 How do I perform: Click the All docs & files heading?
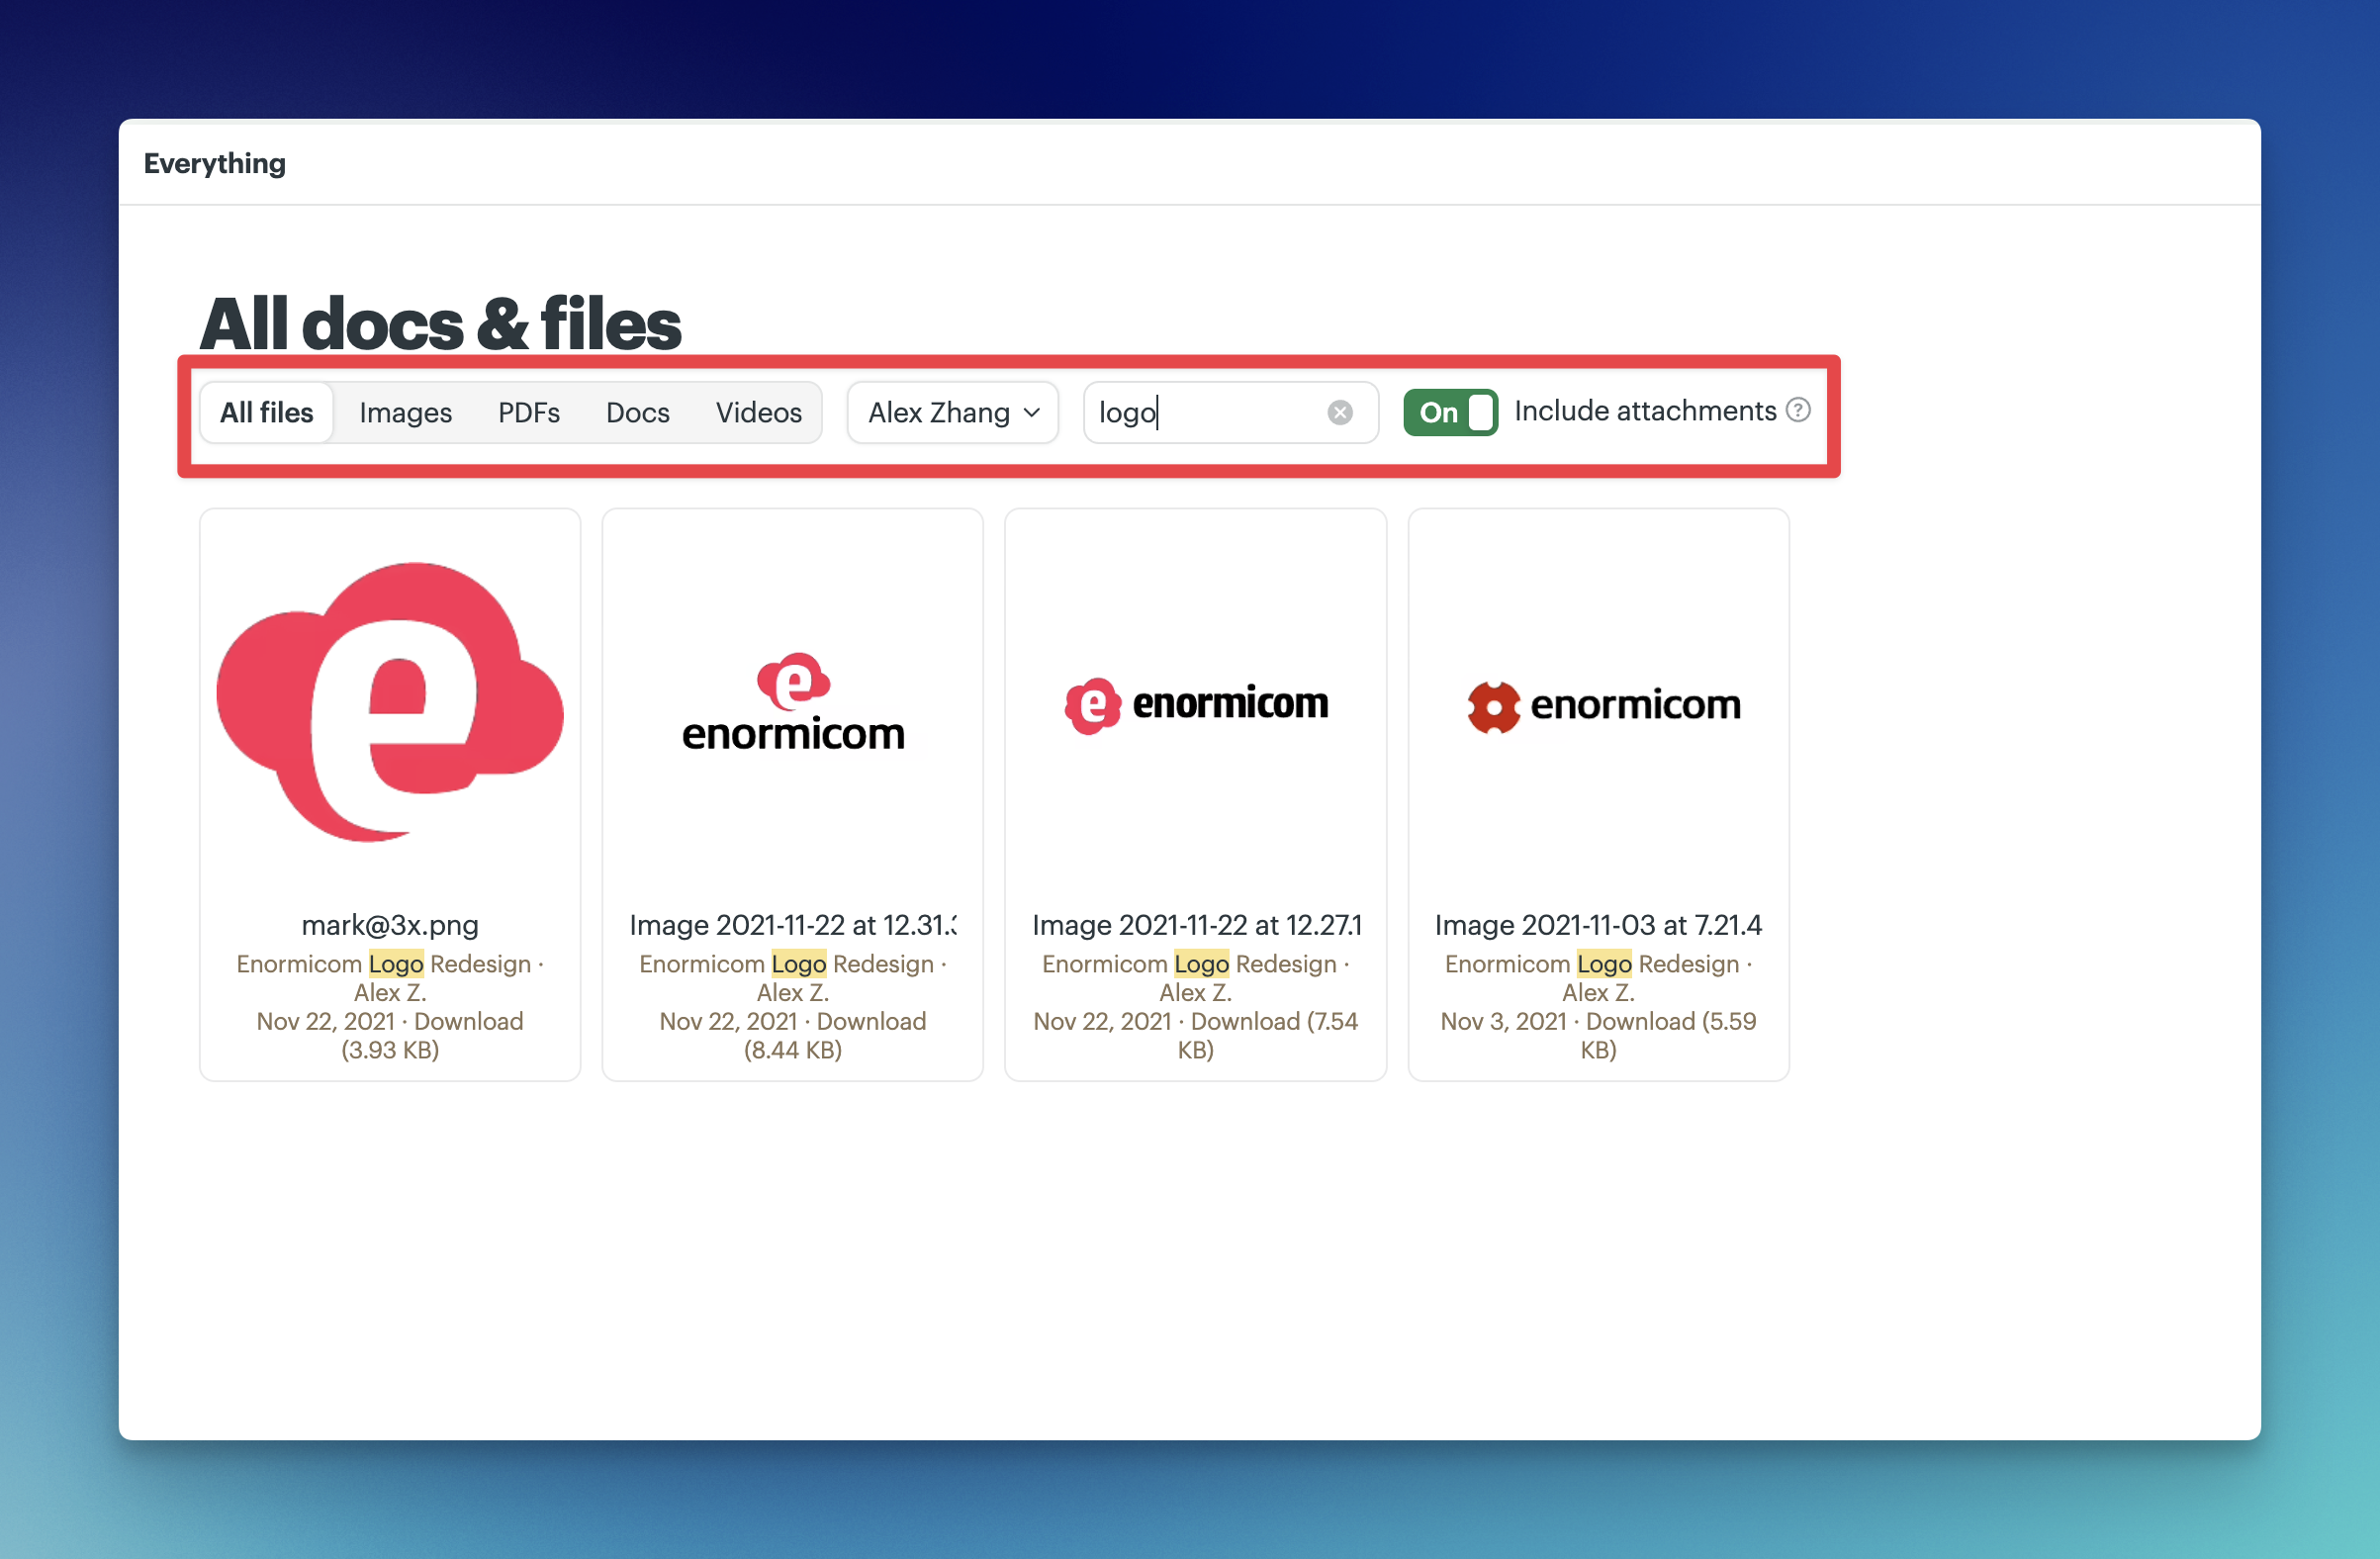(440, 324)
